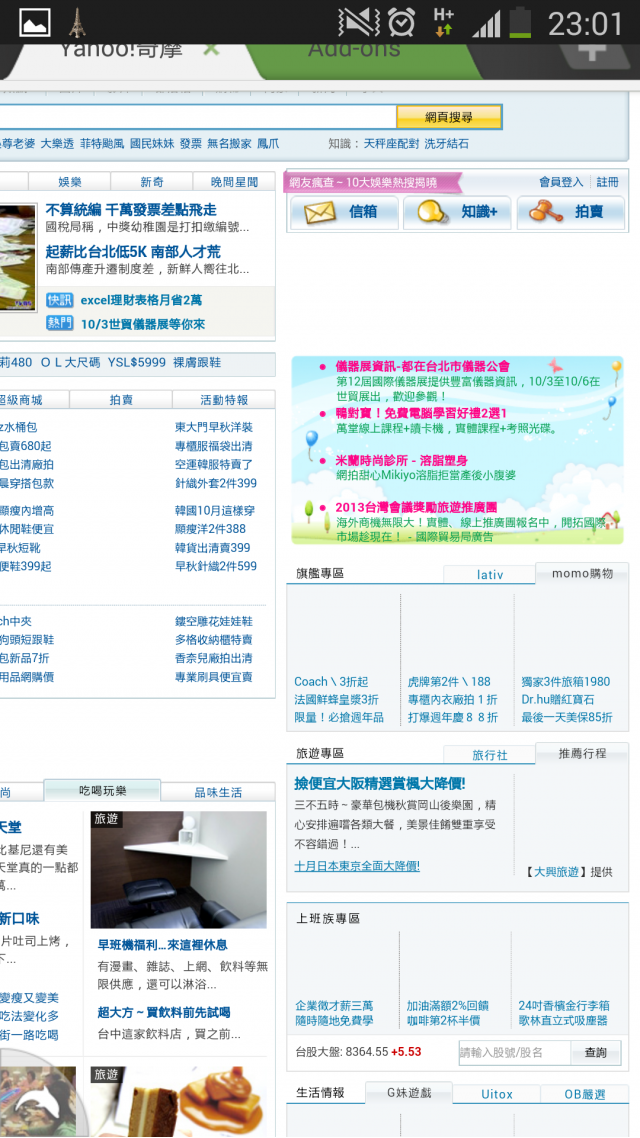Open ad 米蘭時尚診所 - 溶脂塑身

(401, 461)
